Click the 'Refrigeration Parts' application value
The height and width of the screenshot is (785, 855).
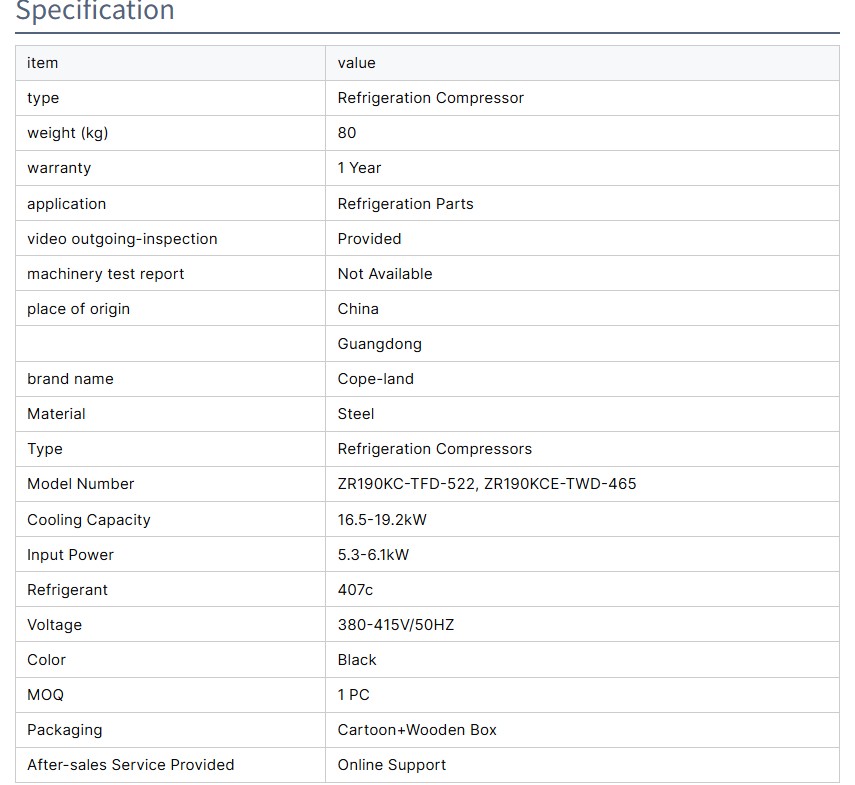coord(405,204)
